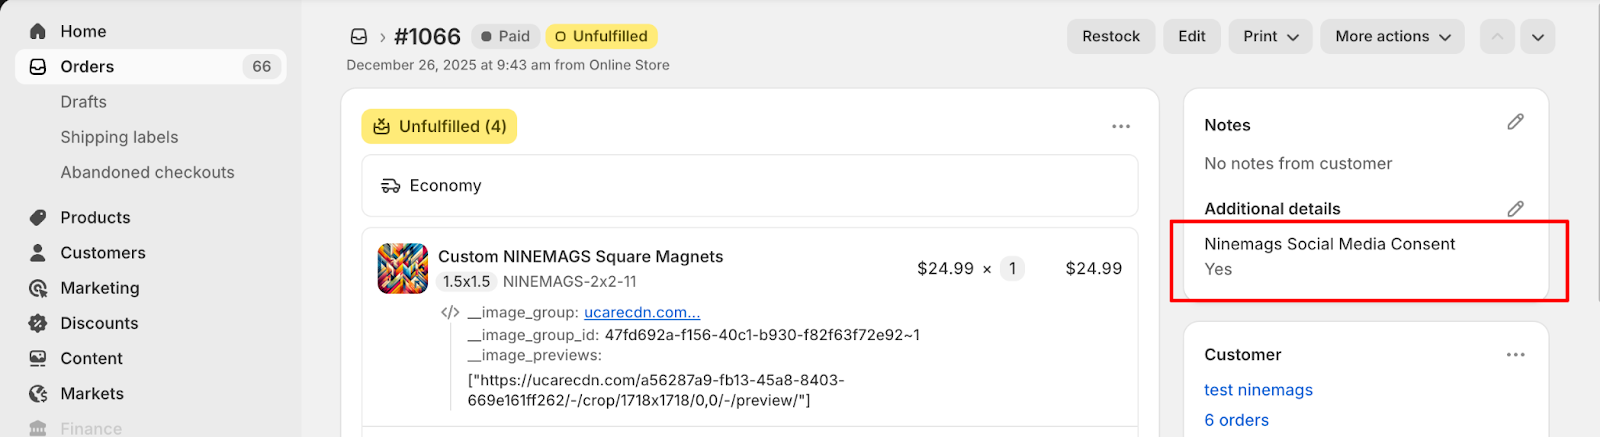Open the Unfulfilled card three-dot menu
This screenshot has height=437, width=1600.
1120,126
